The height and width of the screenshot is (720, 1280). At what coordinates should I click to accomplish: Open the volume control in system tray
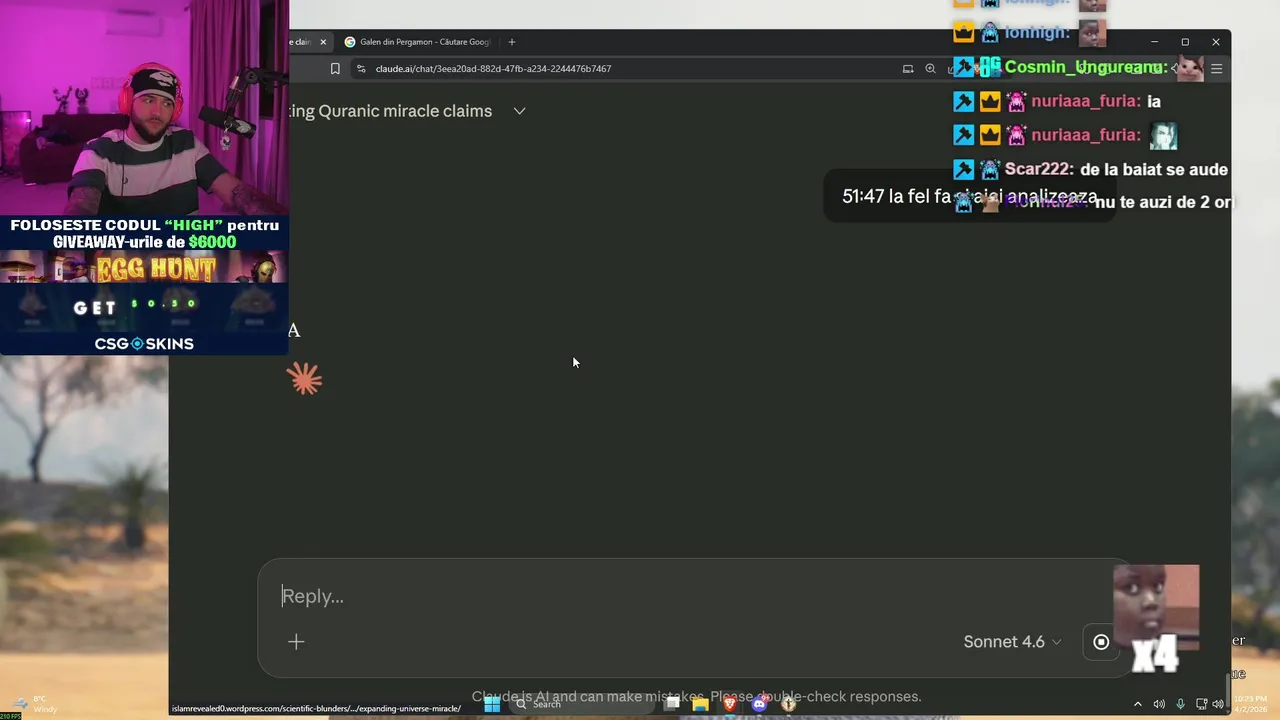tap(1159, 704)
